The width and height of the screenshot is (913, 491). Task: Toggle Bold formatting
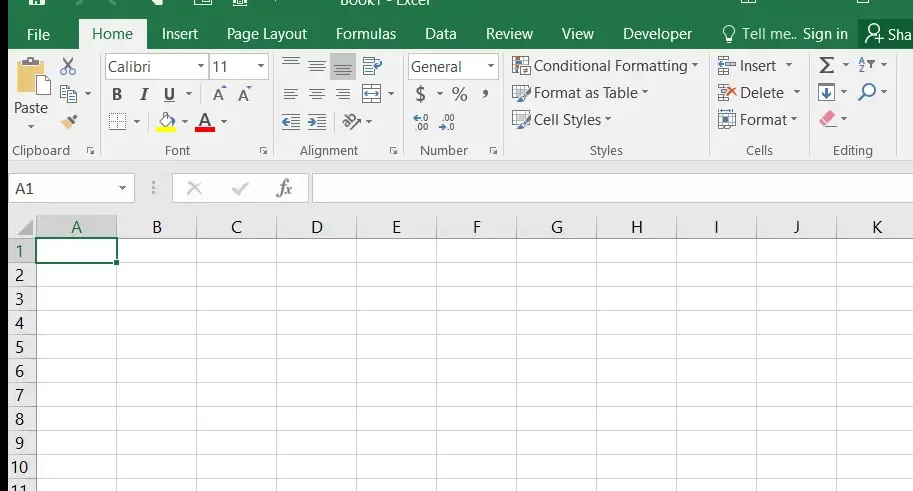(x=117, y=95)
